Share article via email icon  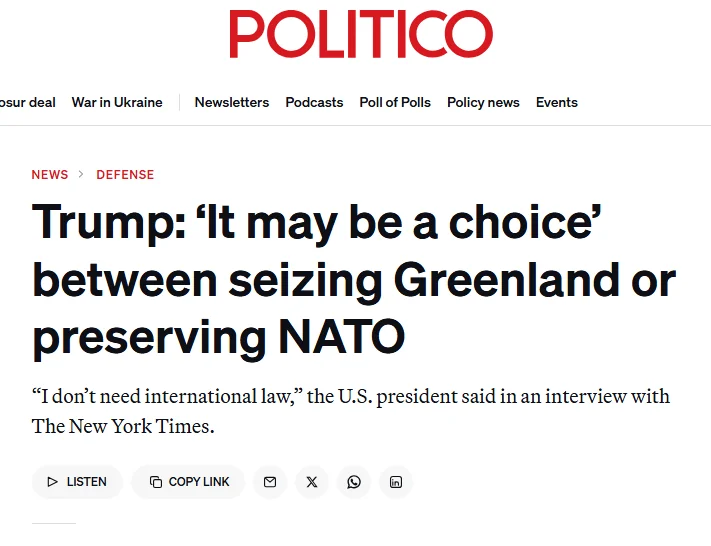(x=269, y=482)
